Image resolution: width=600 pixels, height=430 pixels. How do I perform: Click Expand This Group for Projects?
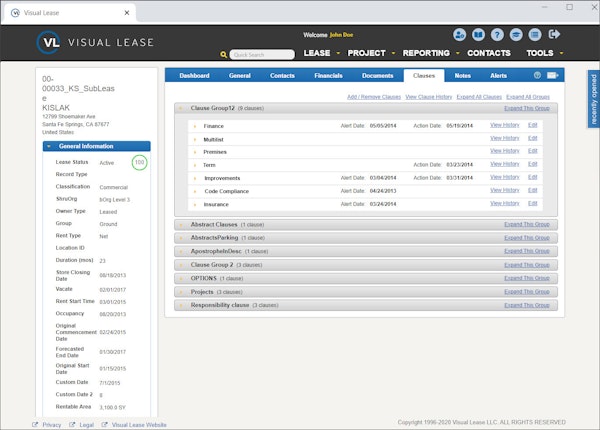click(527, 292)
